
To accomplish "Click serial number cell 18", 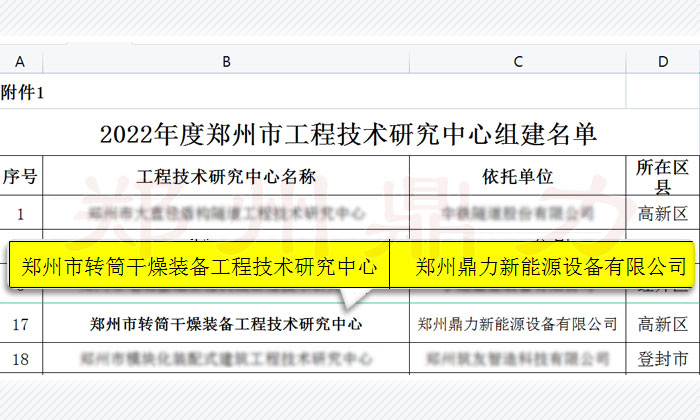I will (x=21, y=357).
